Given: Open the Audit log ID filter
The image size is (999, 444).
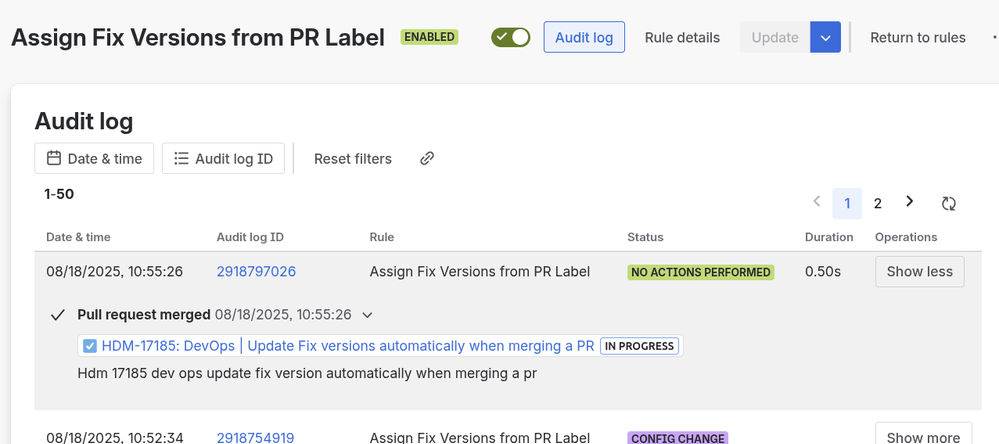Looking at the screenshot, I should (x=223, y=158).
